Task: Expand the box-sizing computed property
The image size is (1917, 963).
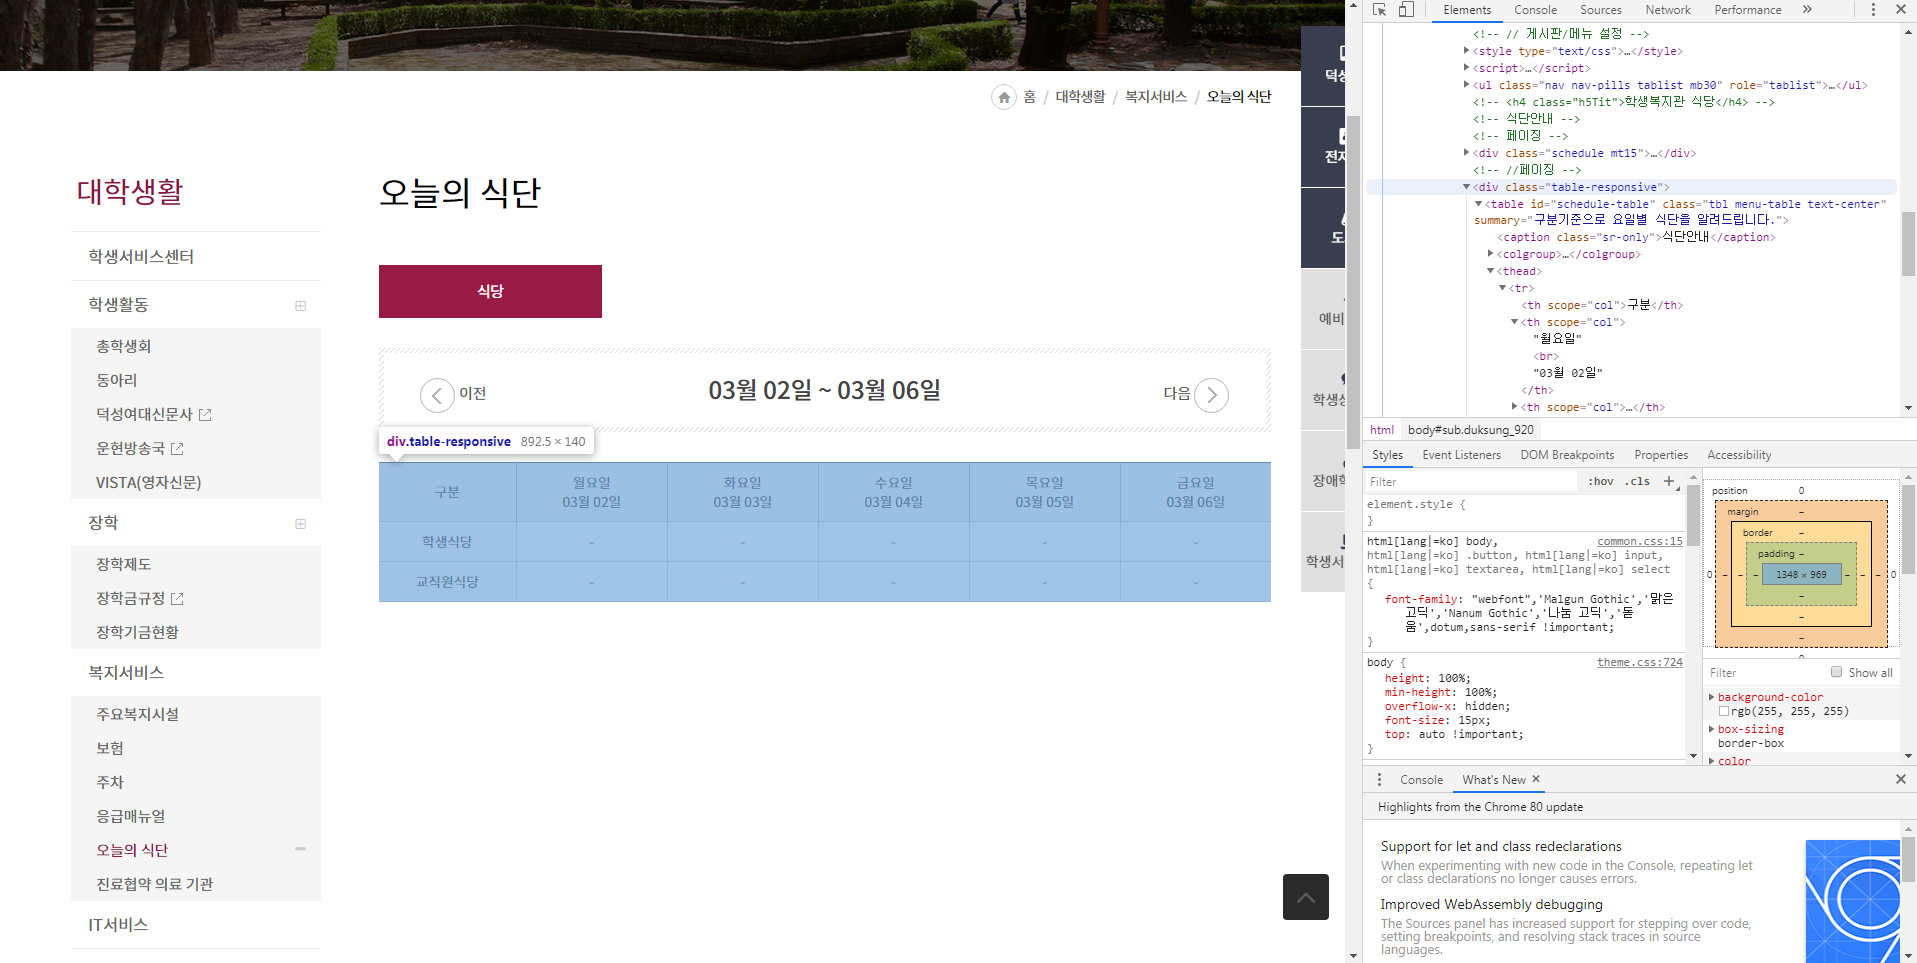Action: [1711, 729]
